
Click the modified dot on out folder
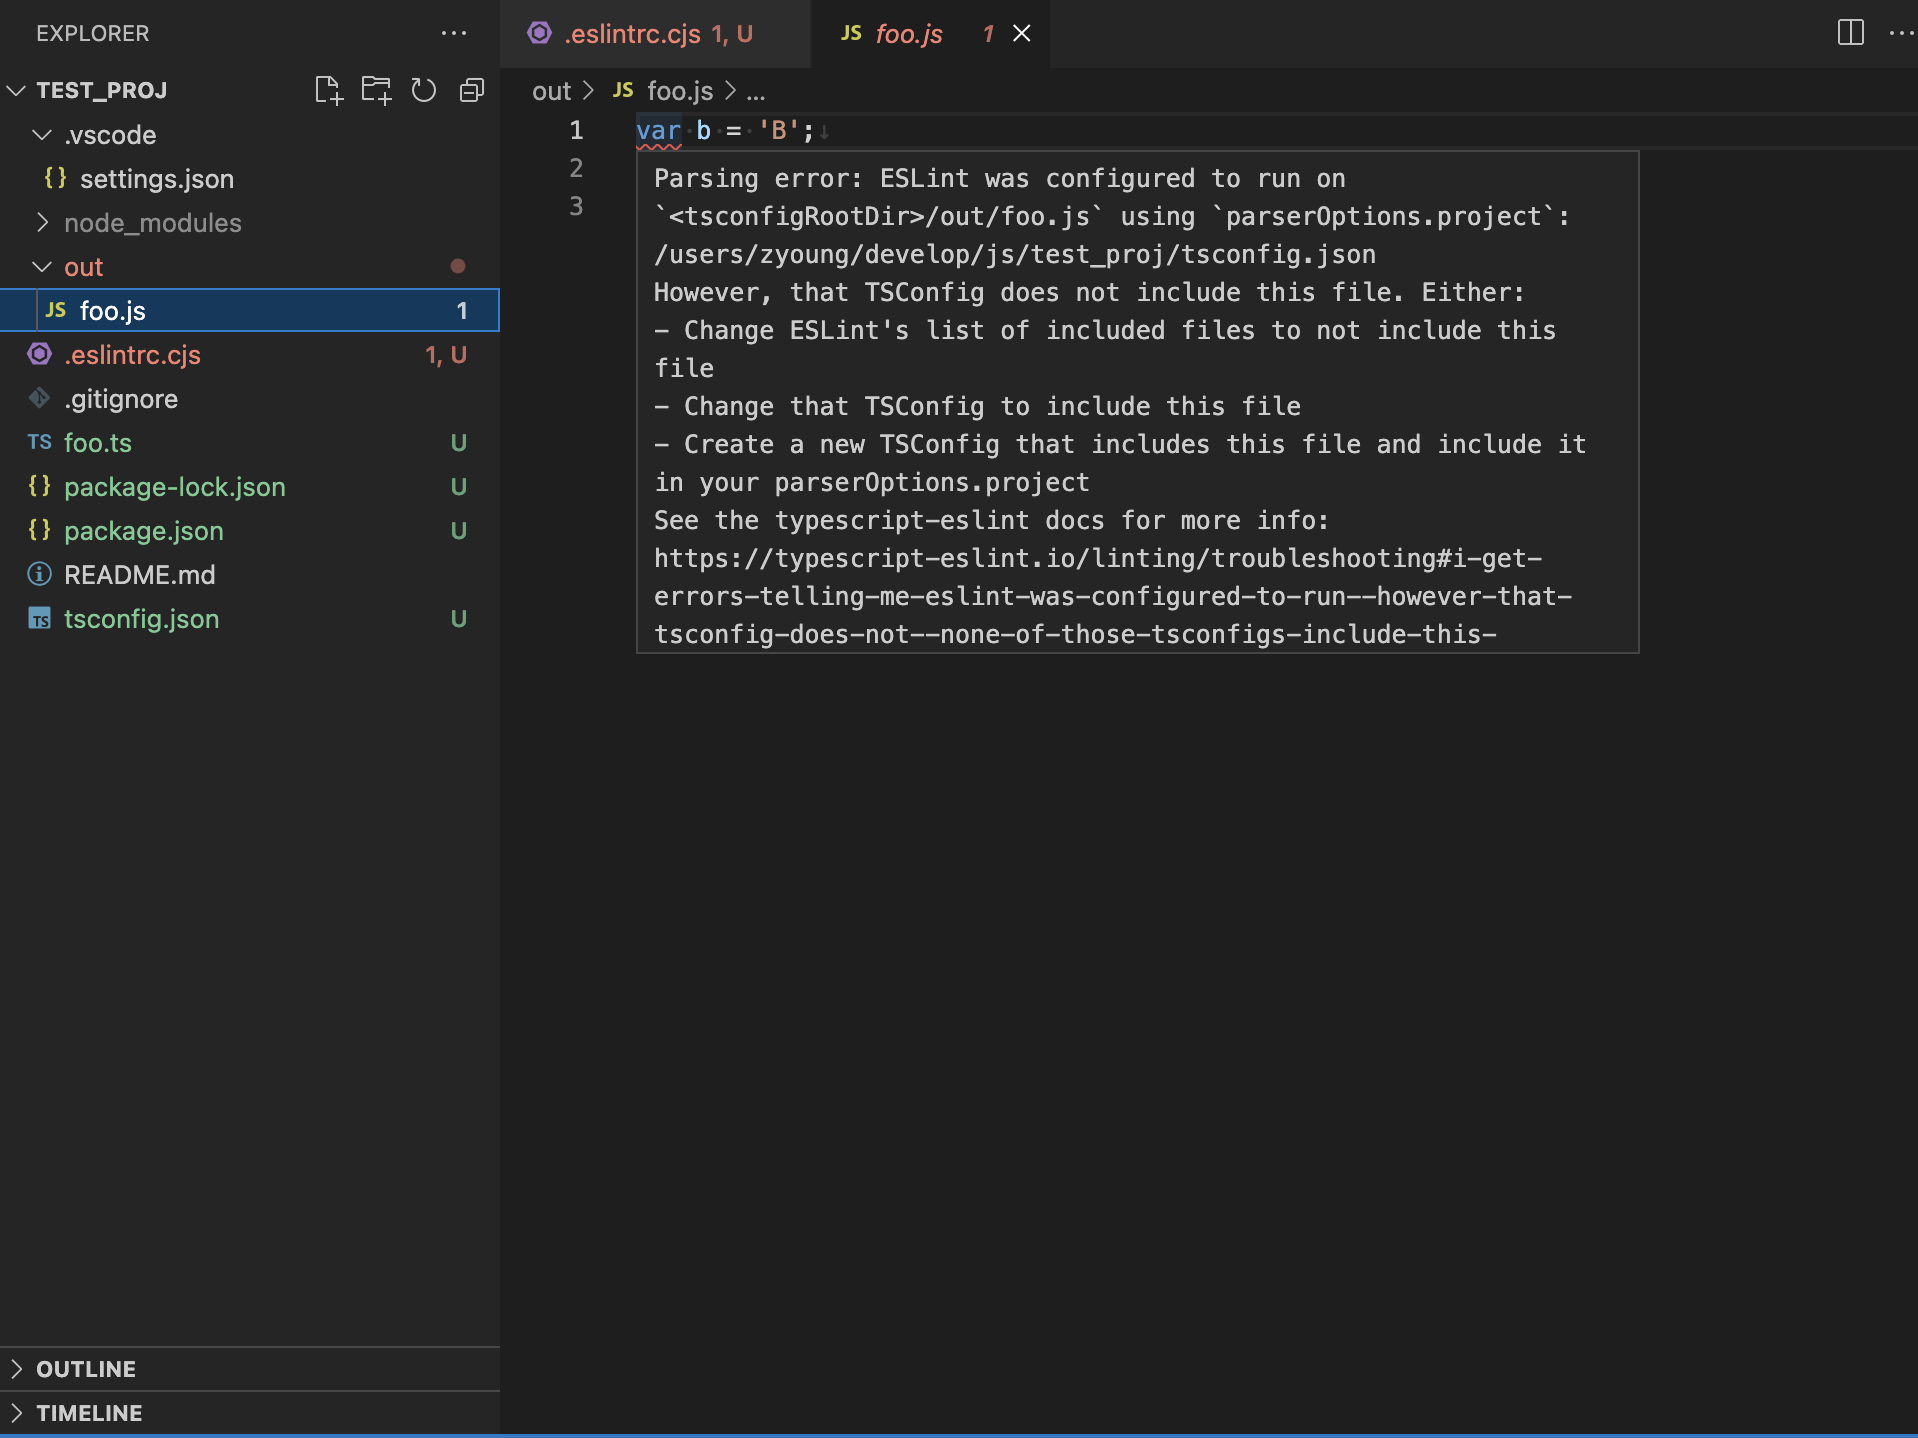(458, 266)
